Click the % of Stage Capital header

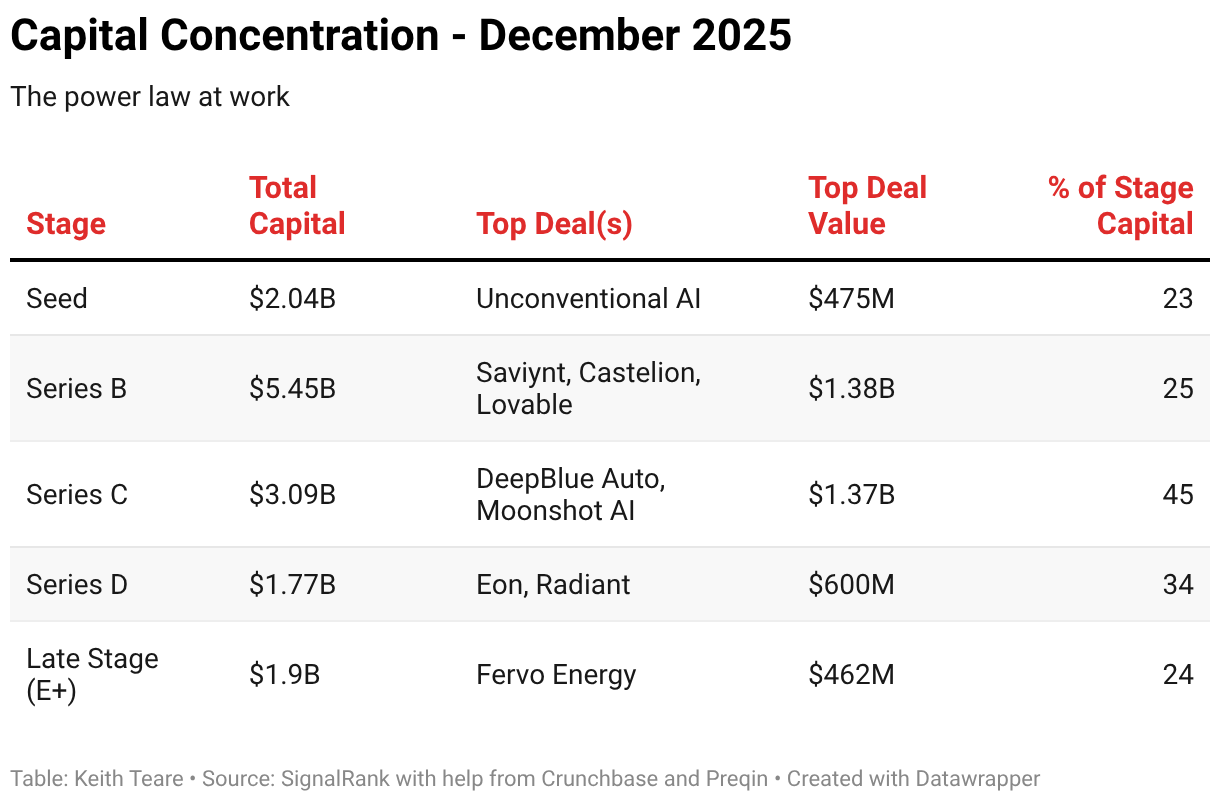click(x=1120, y=206)
